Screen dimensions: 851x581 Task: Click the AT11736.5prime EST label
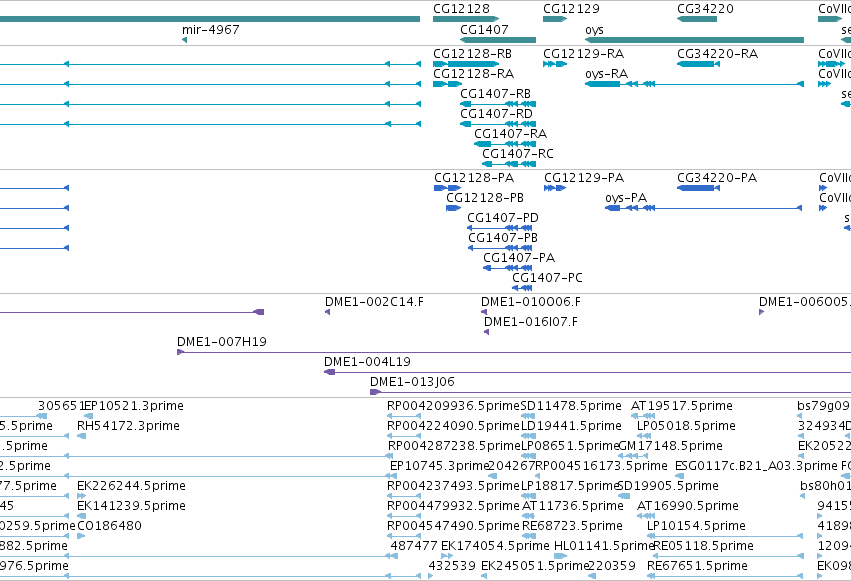(x=573, y=506)
